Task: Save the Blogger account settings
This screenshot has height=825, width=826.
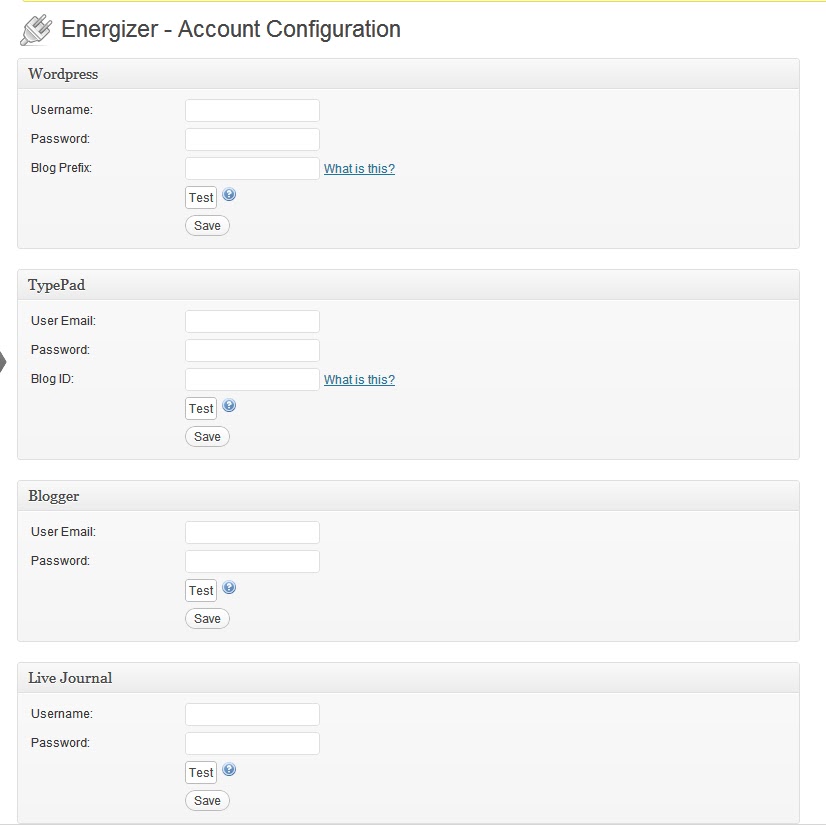Action: tap(207, 618)
